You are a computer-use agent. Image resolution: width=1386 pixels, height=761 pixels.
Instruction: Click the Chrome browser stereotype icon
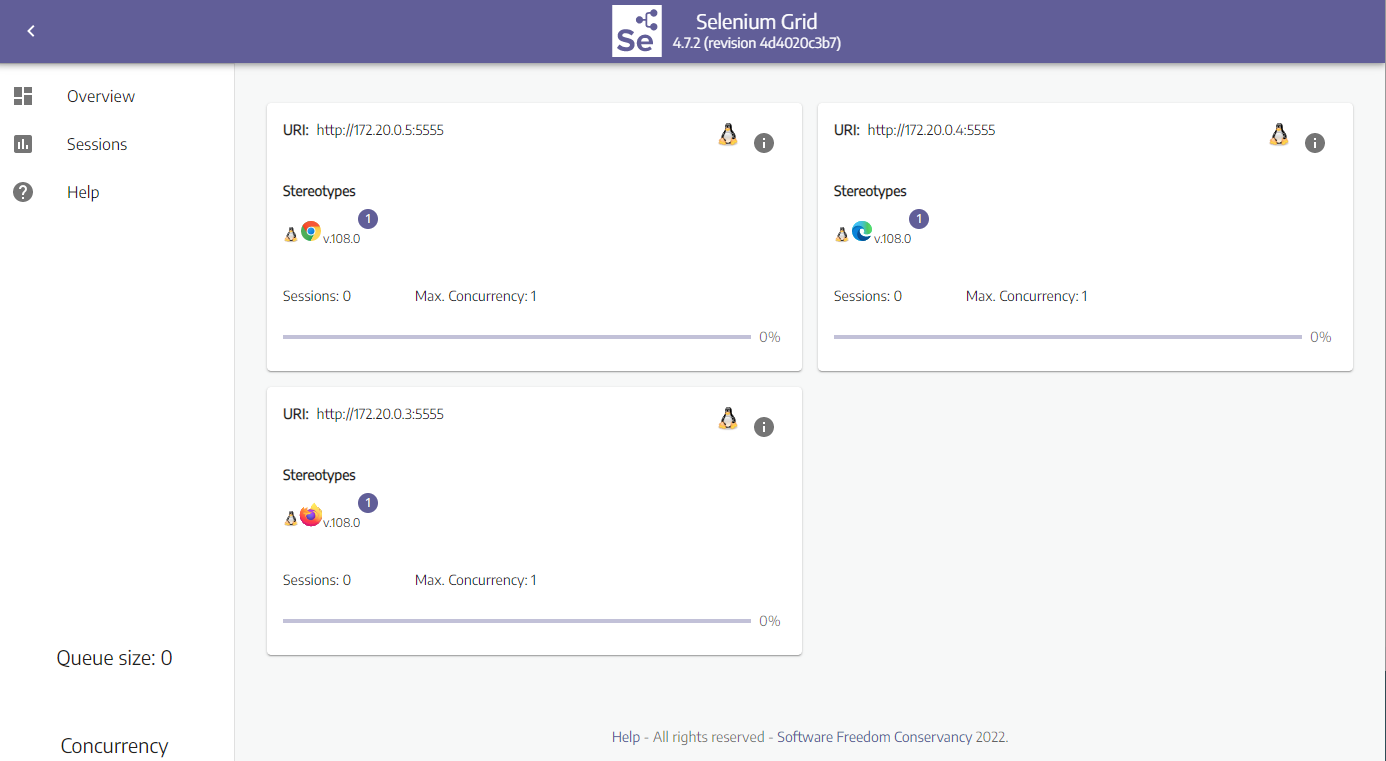311,231
